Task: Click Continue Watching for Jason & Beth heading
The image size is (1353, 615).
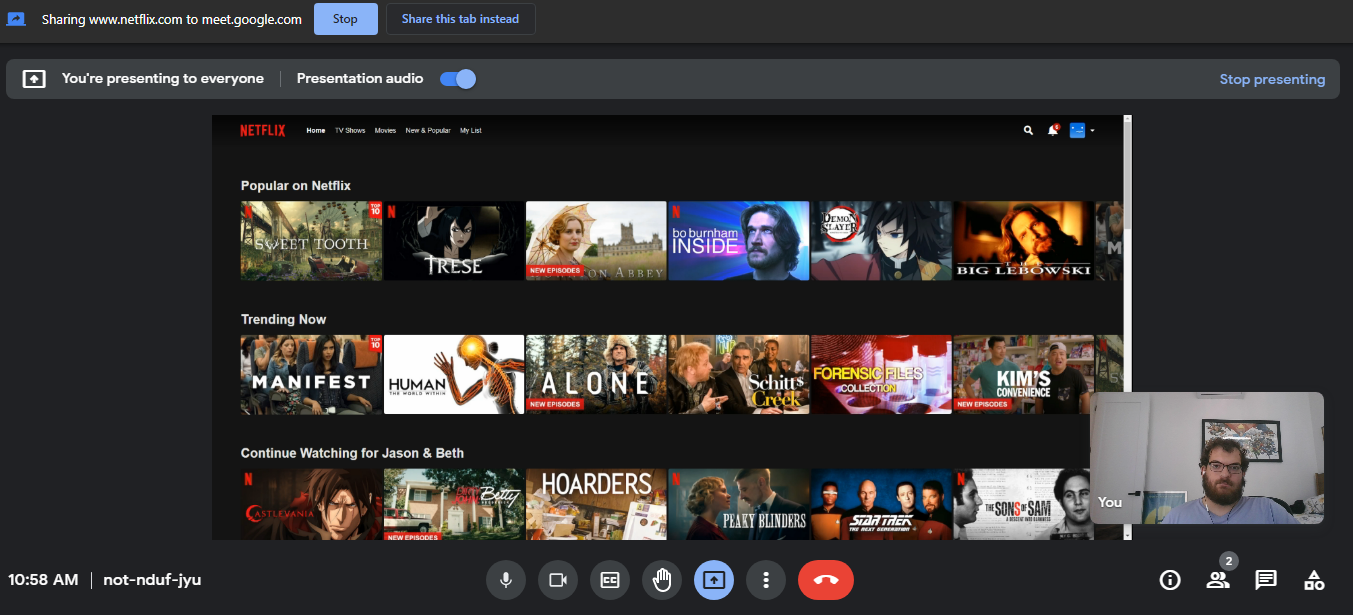Action: coord(353,454)
